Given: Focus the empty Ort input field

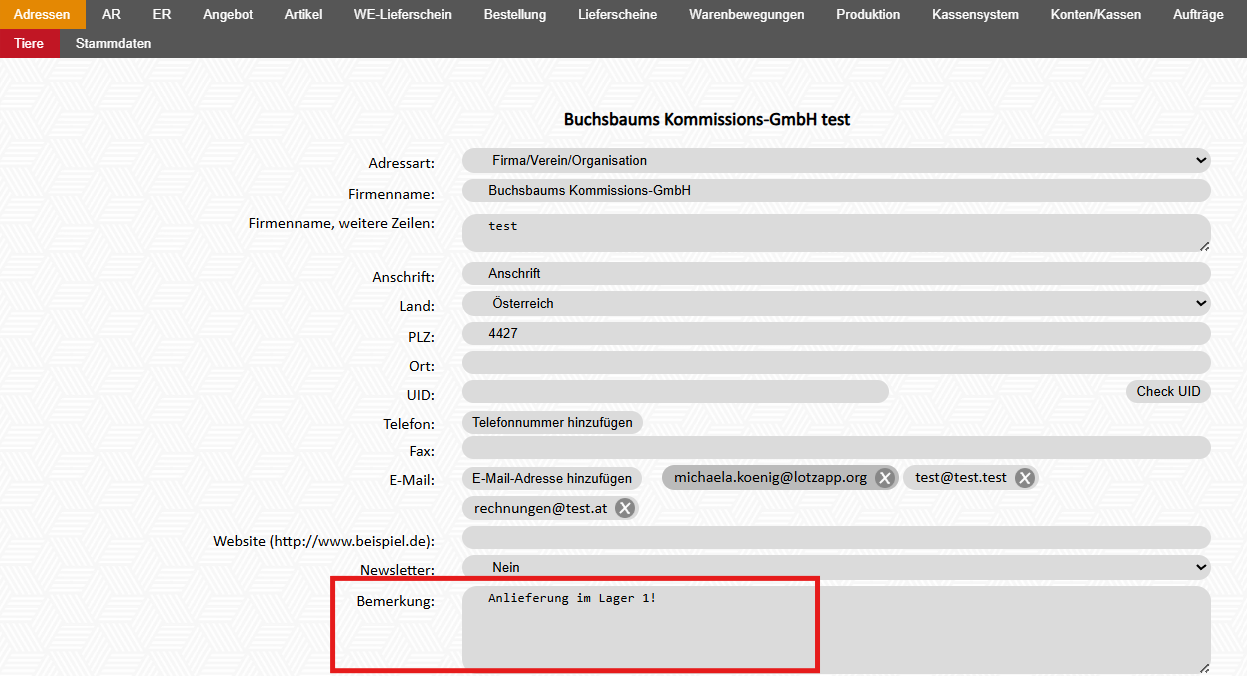Looking at the screenshot, I should tap(836, 363).
